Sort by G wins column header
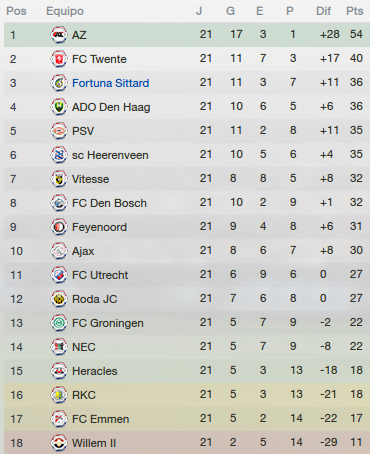 coord(230,11)
